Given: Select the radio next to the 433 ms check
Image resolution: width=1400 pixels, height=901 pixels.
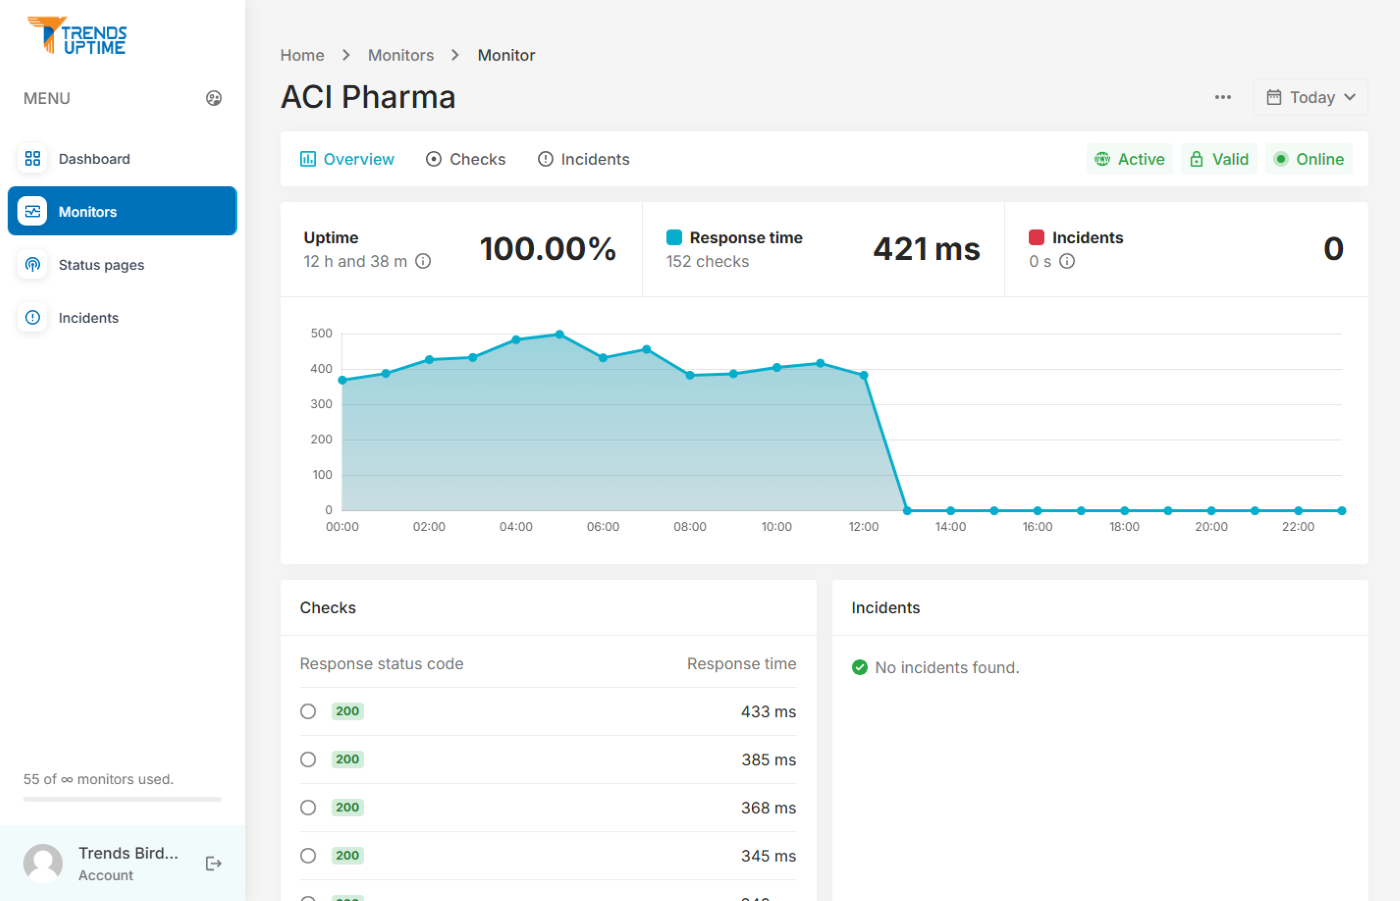Looking at the screenshot, I should (x=308, y=711).
